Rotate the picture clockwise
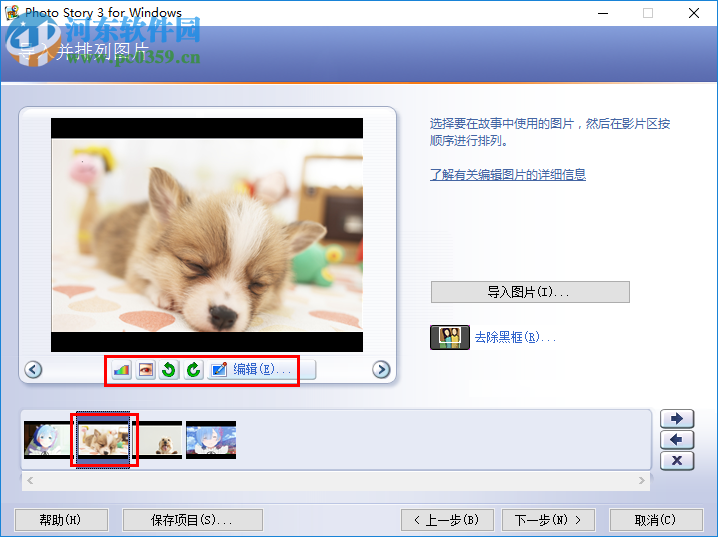Screen dimensions: 718x537 193,369
